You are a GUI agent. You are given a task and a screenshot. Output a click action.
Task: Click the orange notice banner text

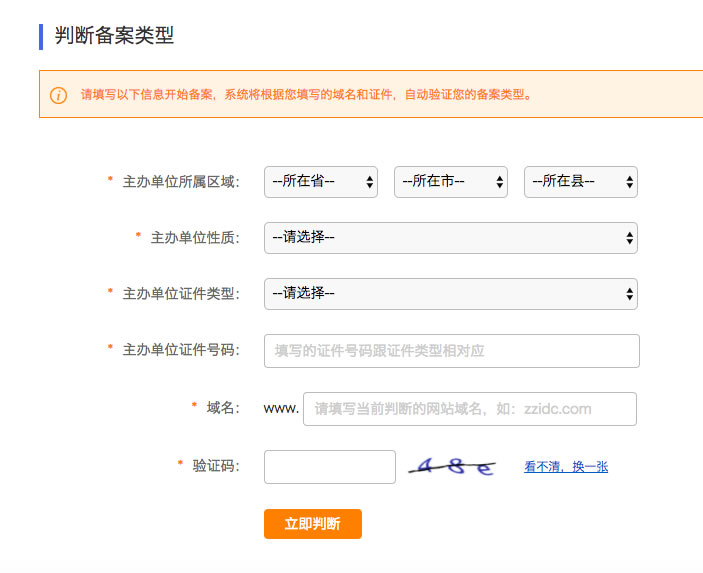tap(306, 95)
